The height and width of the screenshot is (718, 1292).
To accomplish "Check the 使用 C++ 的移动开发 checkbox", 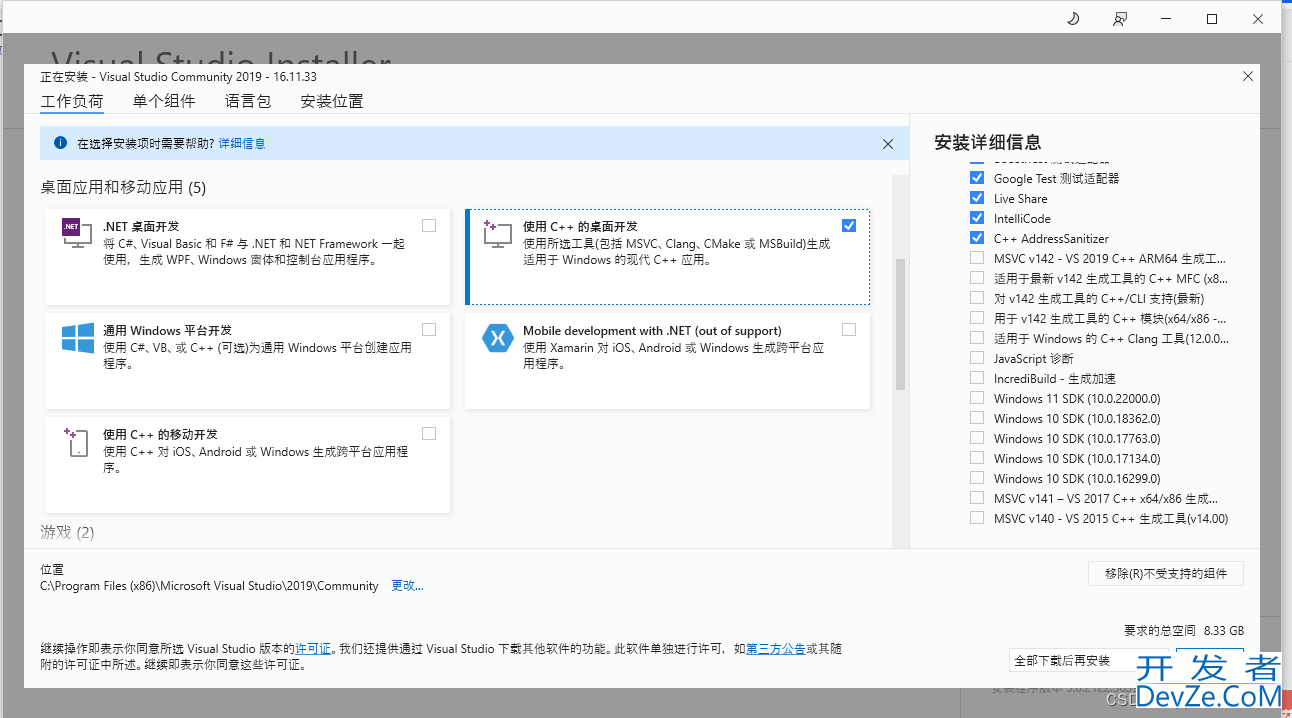I will 429,434.
